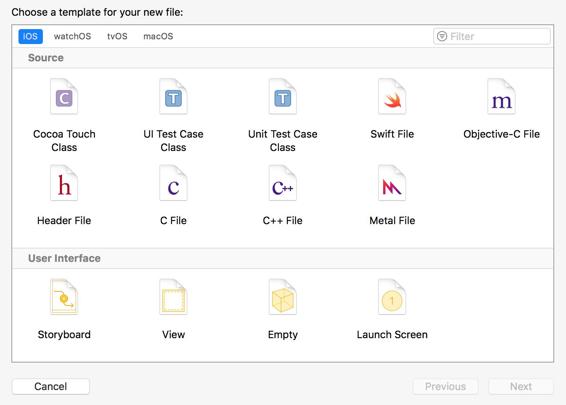
Task: Select the Metal File icon
Action: tap(392, 183)
